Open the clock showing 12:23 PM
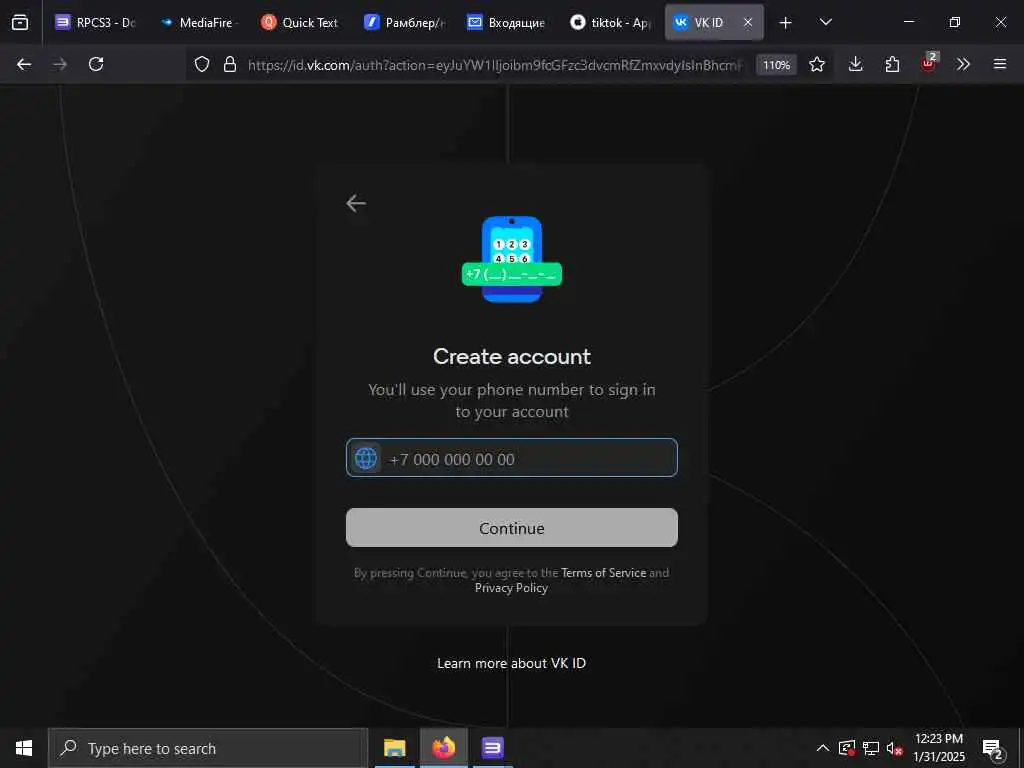 click(x=939, y=748)
